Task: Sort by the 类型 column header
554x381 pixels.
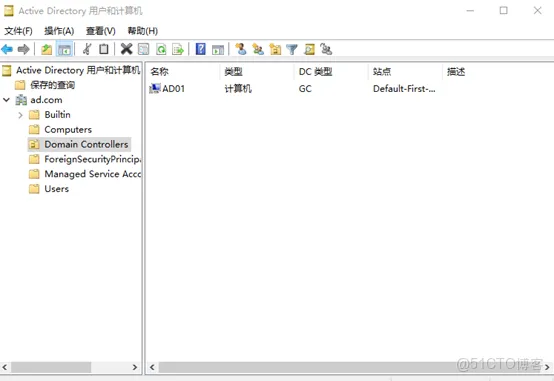Action: coord(257,72)
